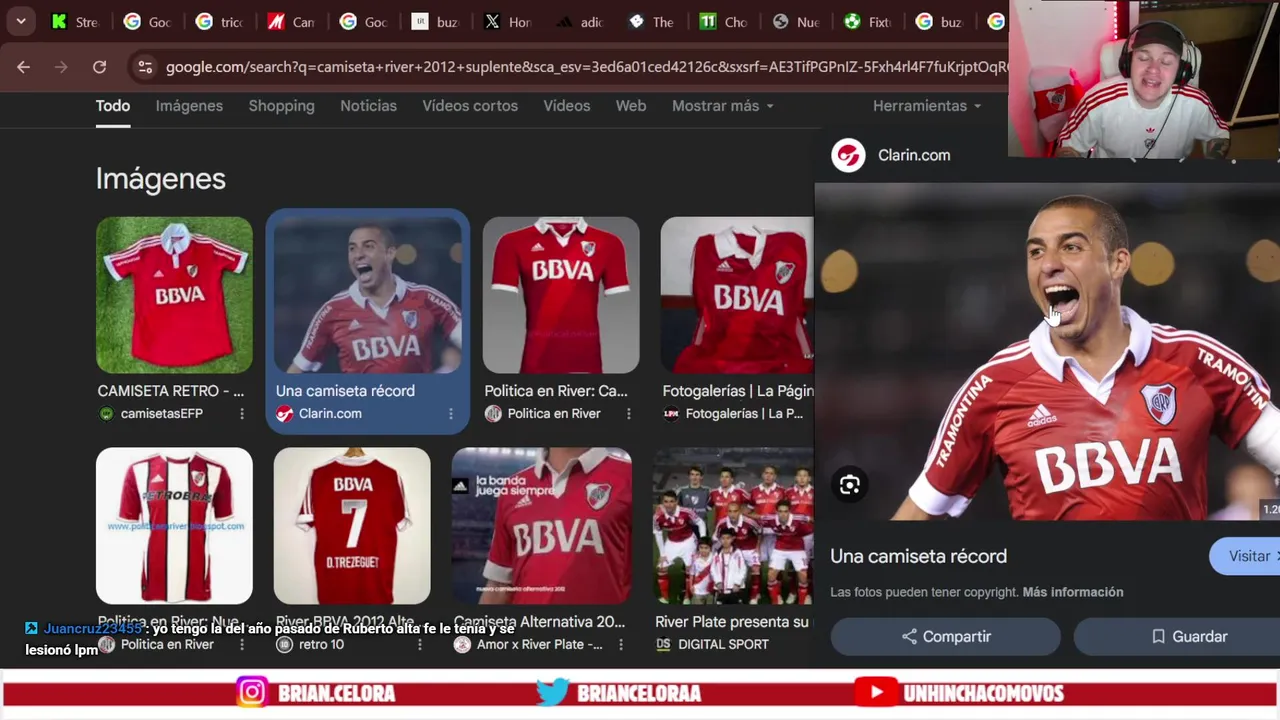Screen dimensions: 1280x720
Task: Click the camisetasEFP source favicon
Action: 106,414
